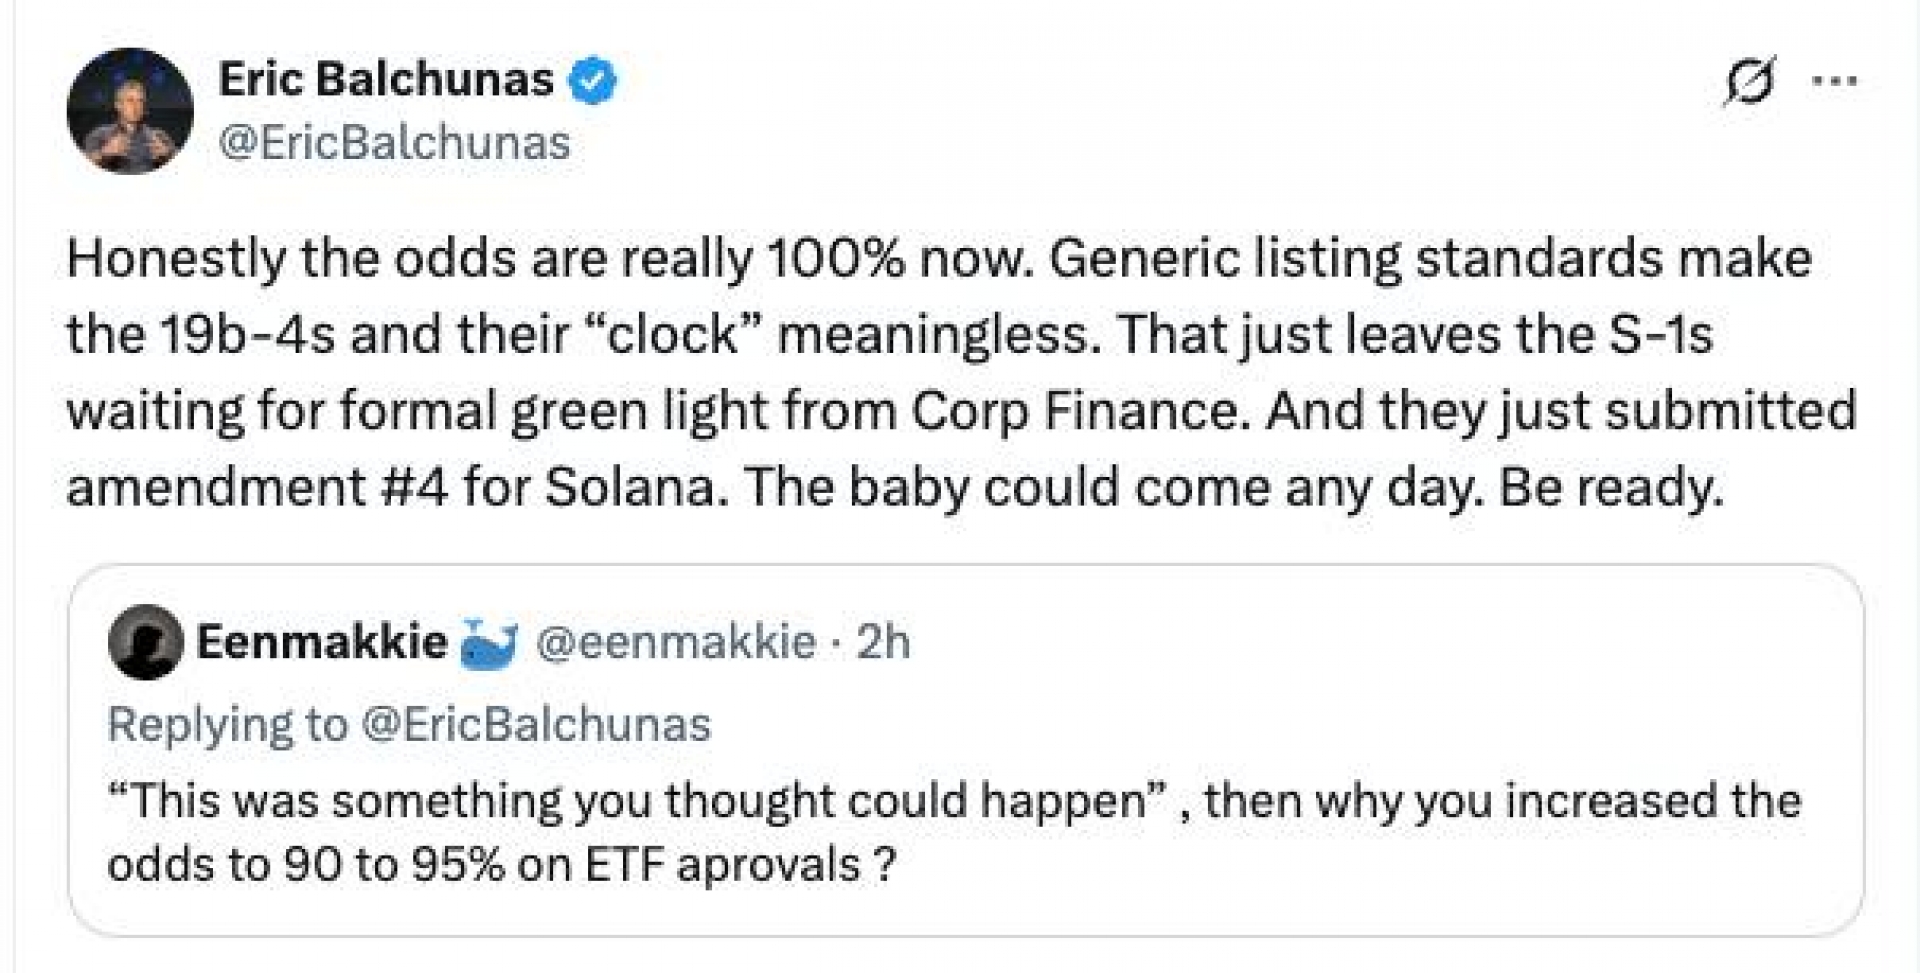Open the @EricBalchunas mention in Replying to
Viewport: 1920px width, 973px height.
click(535, 724)
